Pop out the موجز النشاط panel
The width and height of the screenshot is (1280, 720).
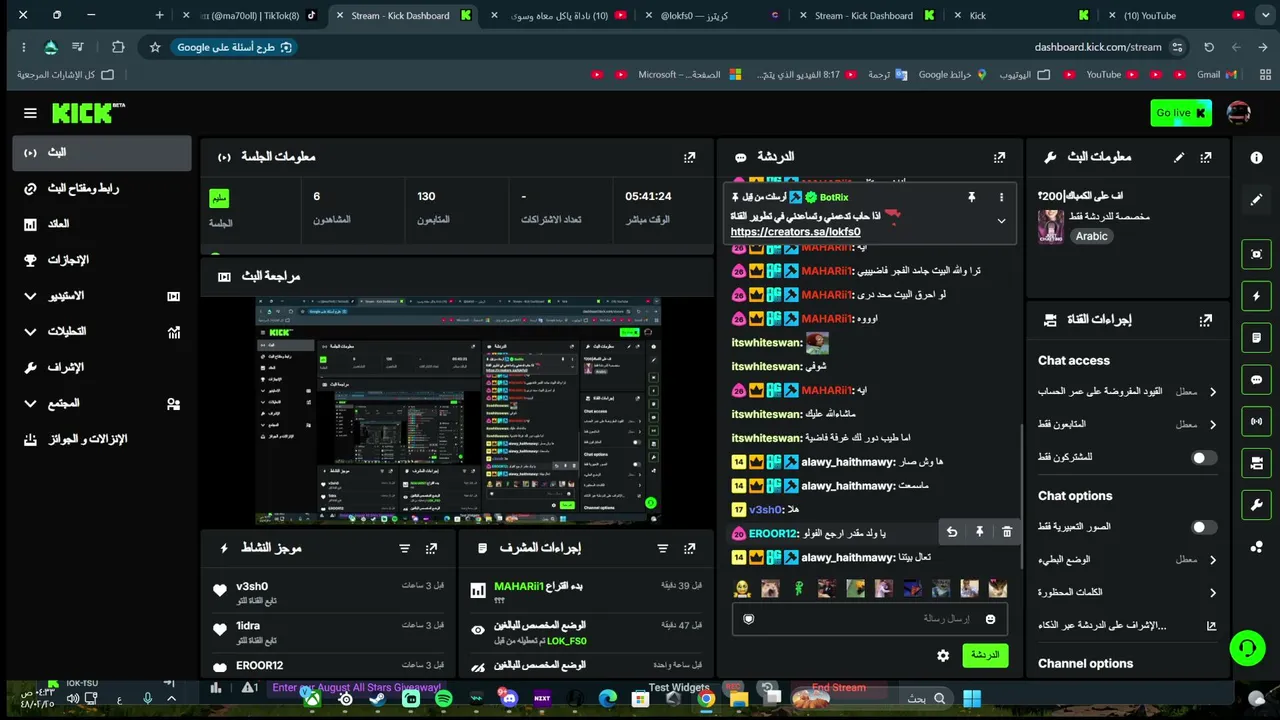point(431,548)
